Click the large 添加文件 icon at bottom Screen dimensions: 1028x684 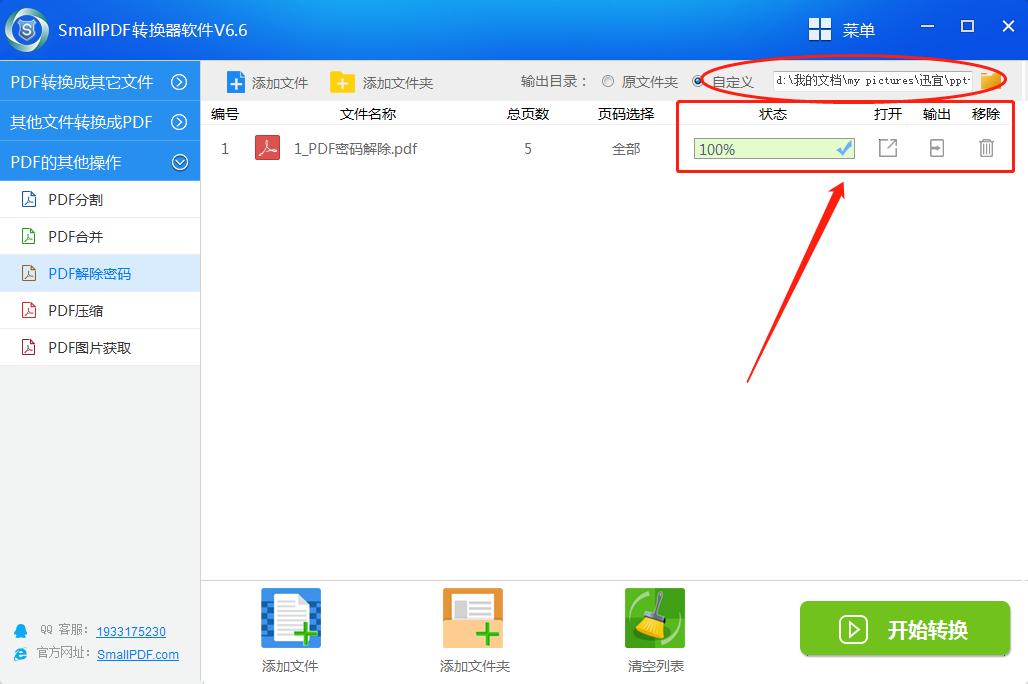289,618
